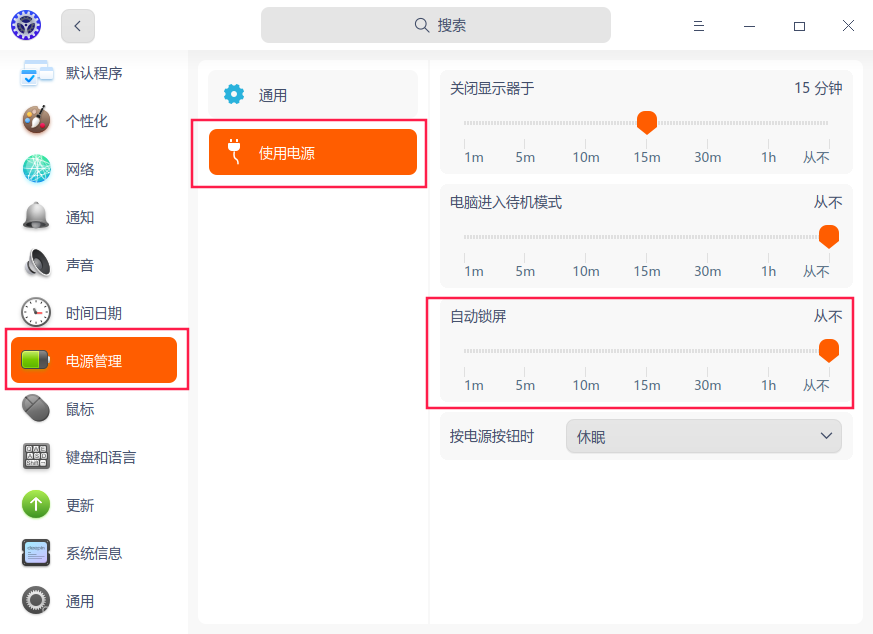Click the 时间日期 clock icon
Screen dimensions: 873x634
(x=36, y=312)
